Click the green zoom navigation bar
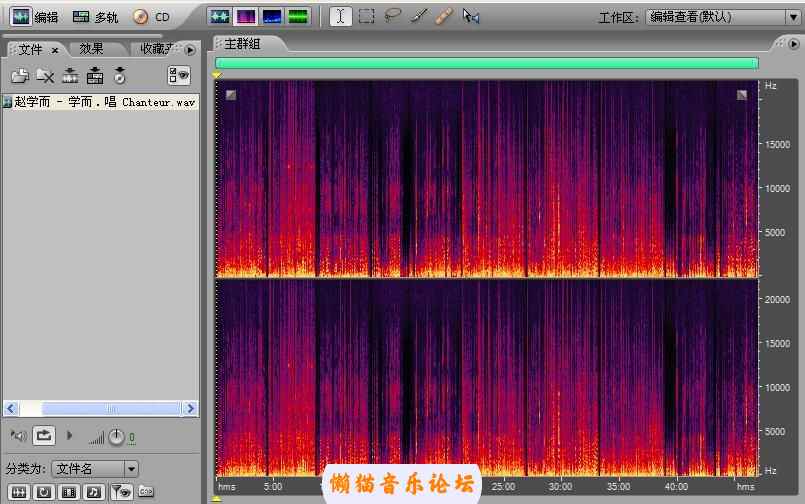Screen dimensions: 805x504 [x=486, y=63]
